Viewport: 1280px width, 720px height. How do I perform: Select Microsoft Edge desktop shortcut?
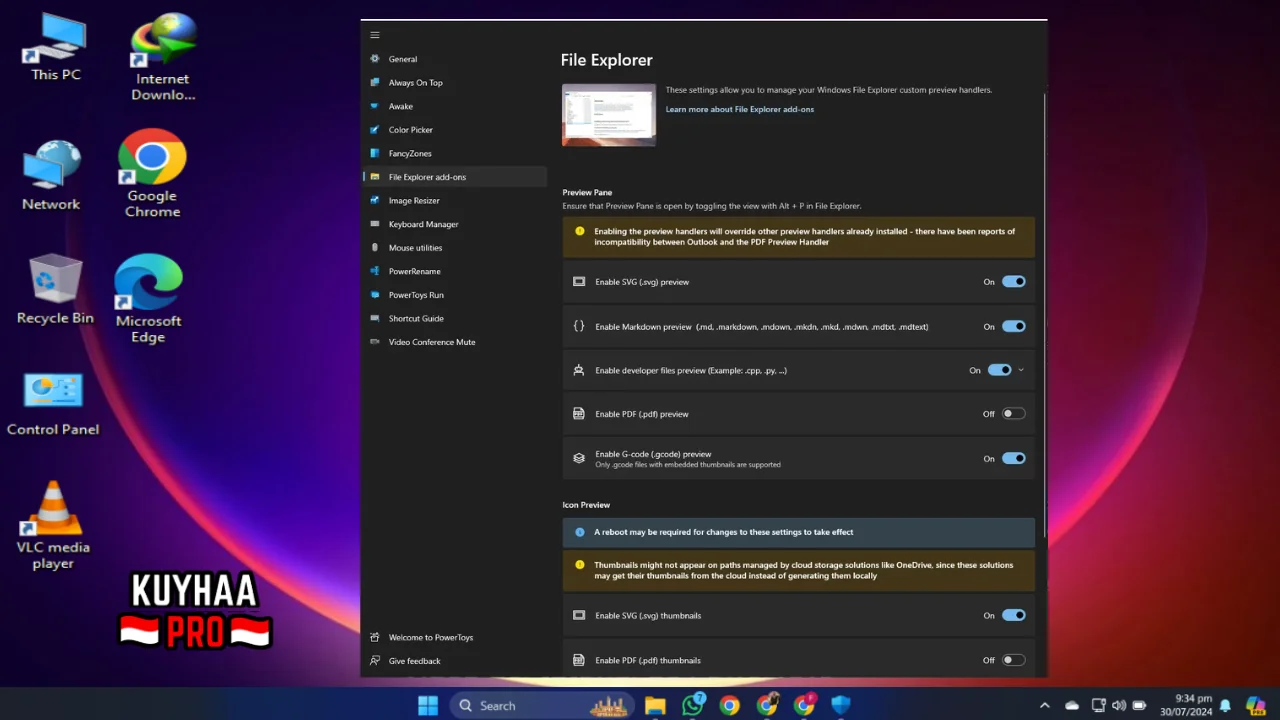tap(148, 299)
